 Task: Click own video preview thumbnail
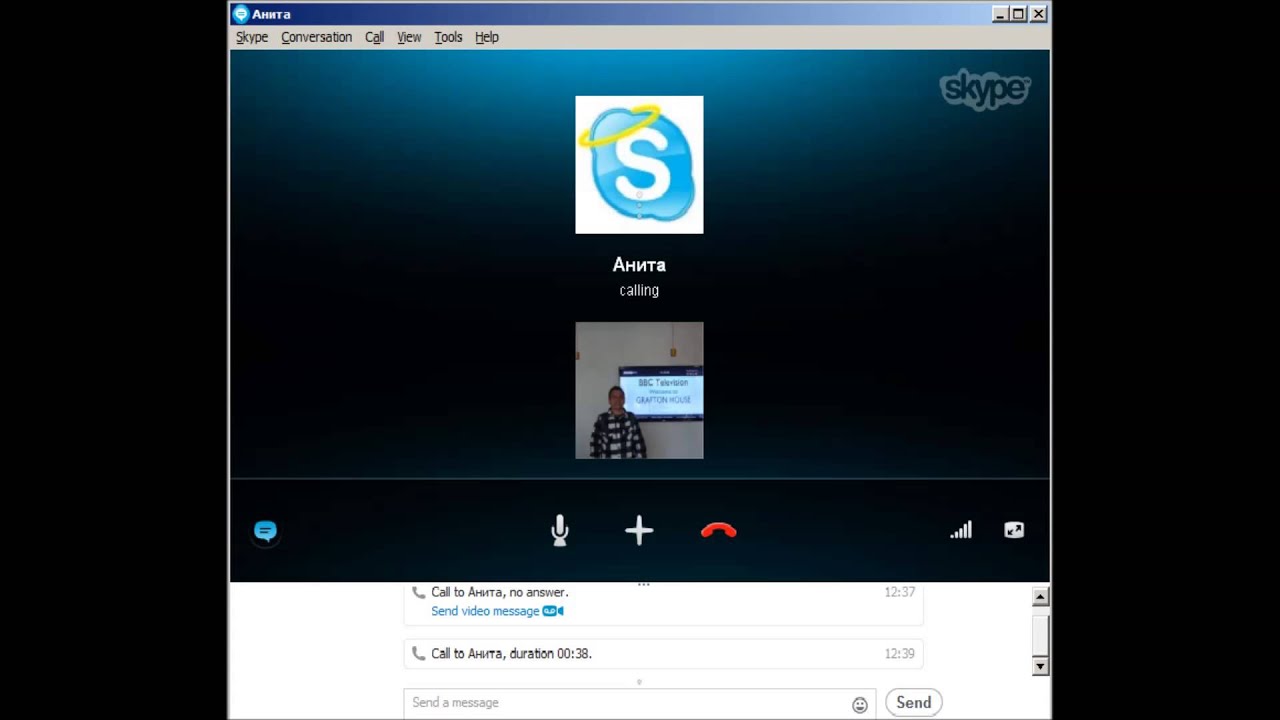click(639, 390)
